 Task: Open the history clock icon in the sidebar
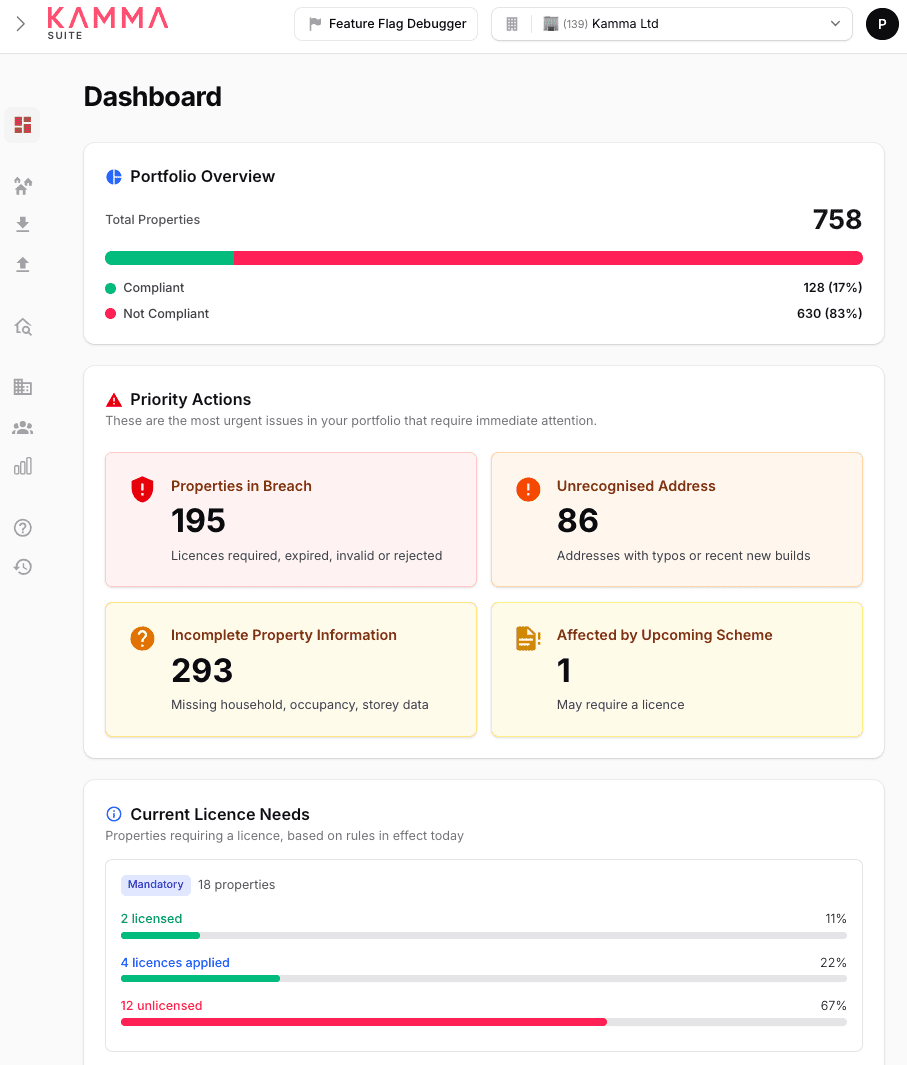click(x=22, y=566)
